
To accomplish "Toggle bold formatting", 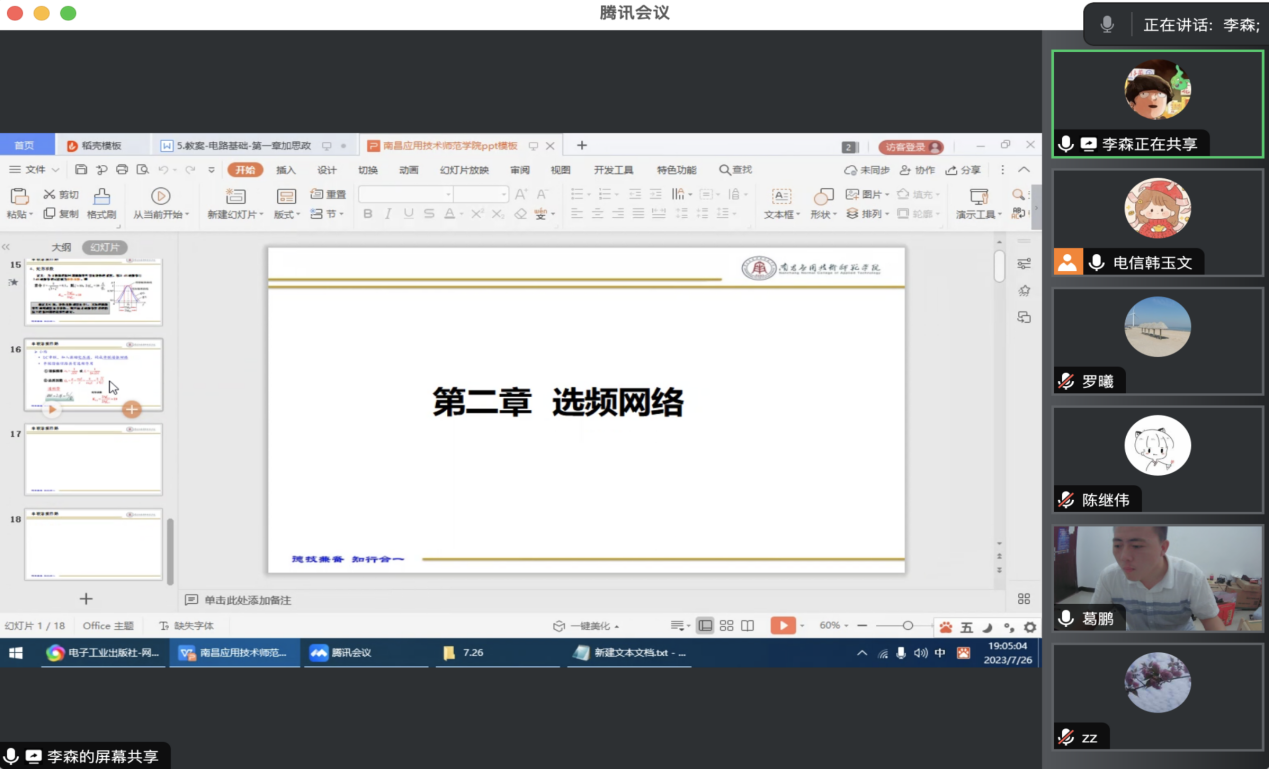I will coord(367,214).
